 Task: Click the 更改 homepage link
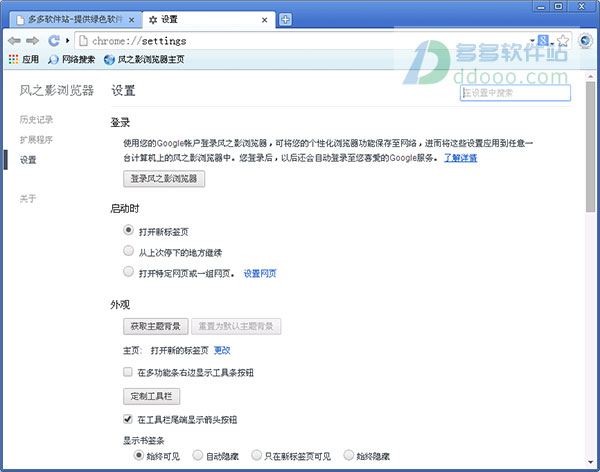222,350
